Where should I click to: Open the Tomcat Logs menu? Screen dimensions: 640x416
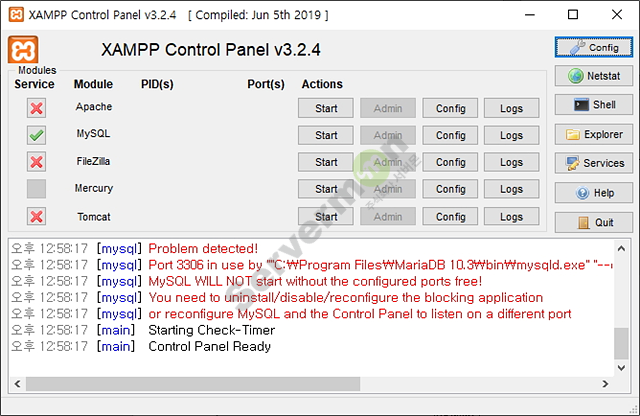pyautogui.click(x=511, y=216)
